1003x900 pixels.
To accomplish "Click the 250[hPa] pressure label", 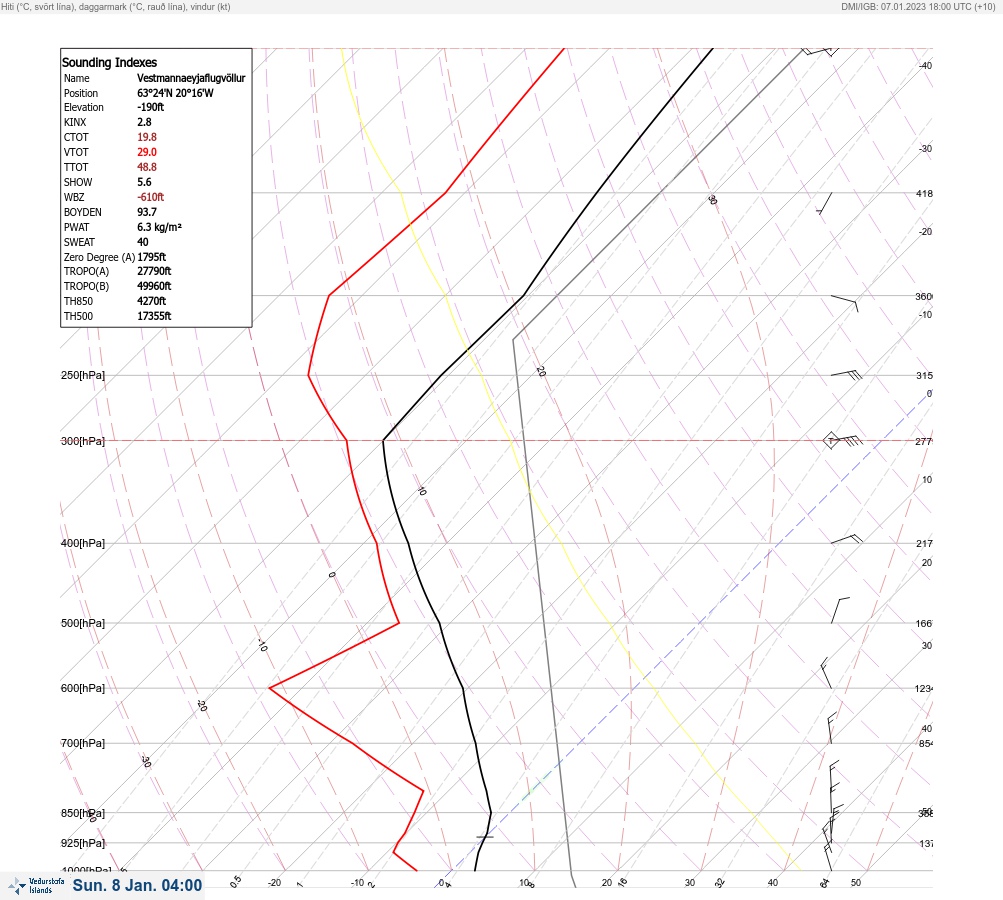I will click(83, 375).
